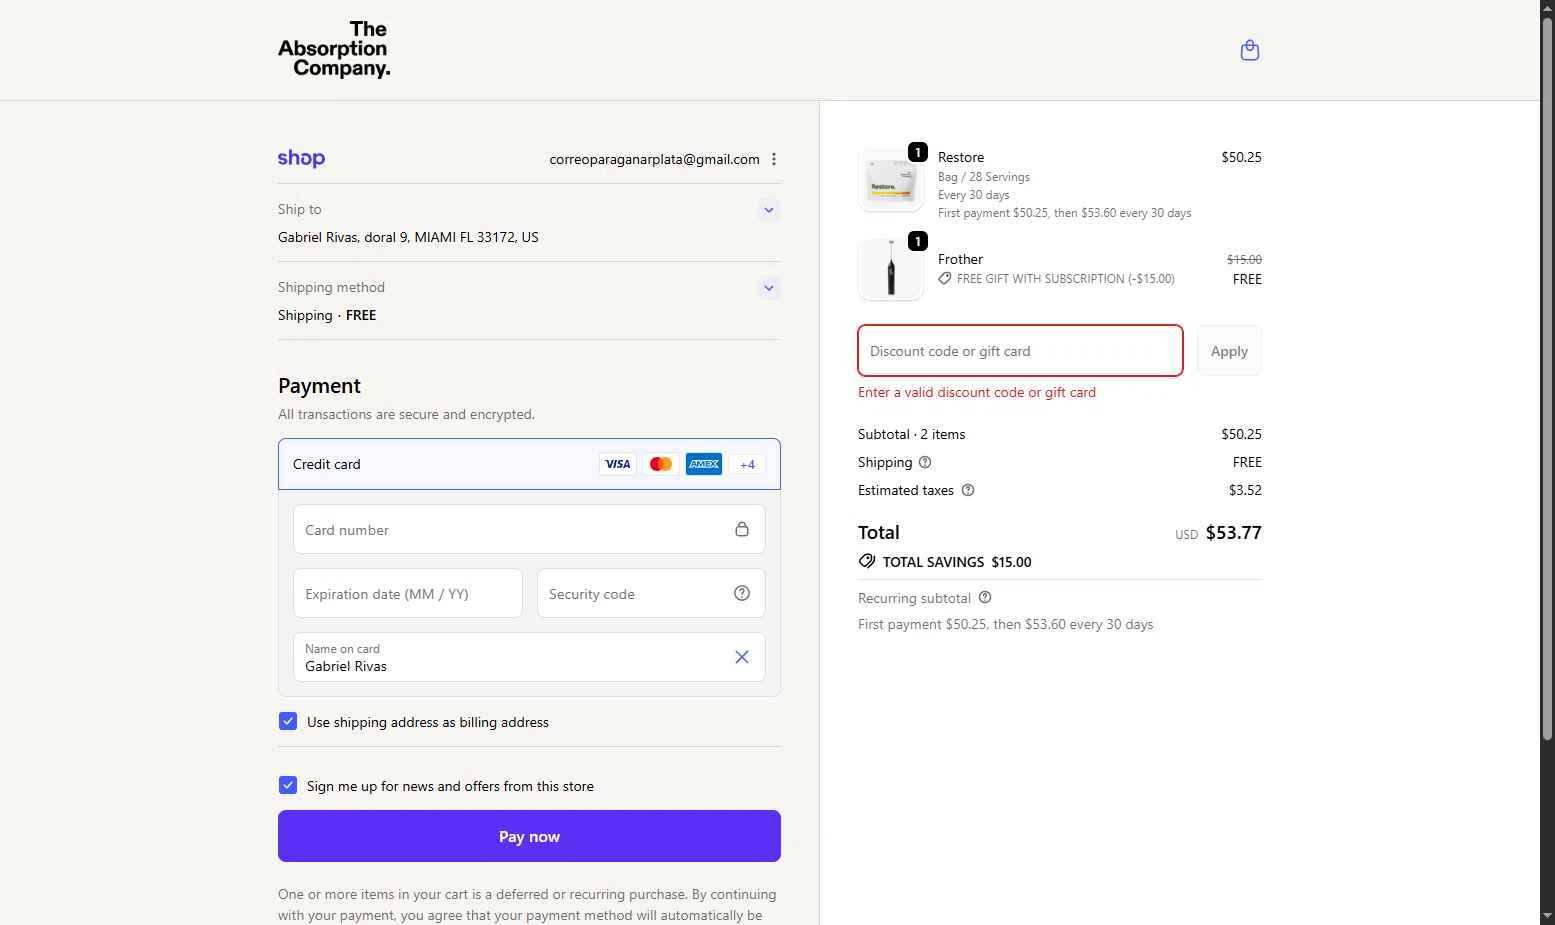1555x925 pixels.
Task: Click the Frother product thumbnail
Action: pos(891,269)
